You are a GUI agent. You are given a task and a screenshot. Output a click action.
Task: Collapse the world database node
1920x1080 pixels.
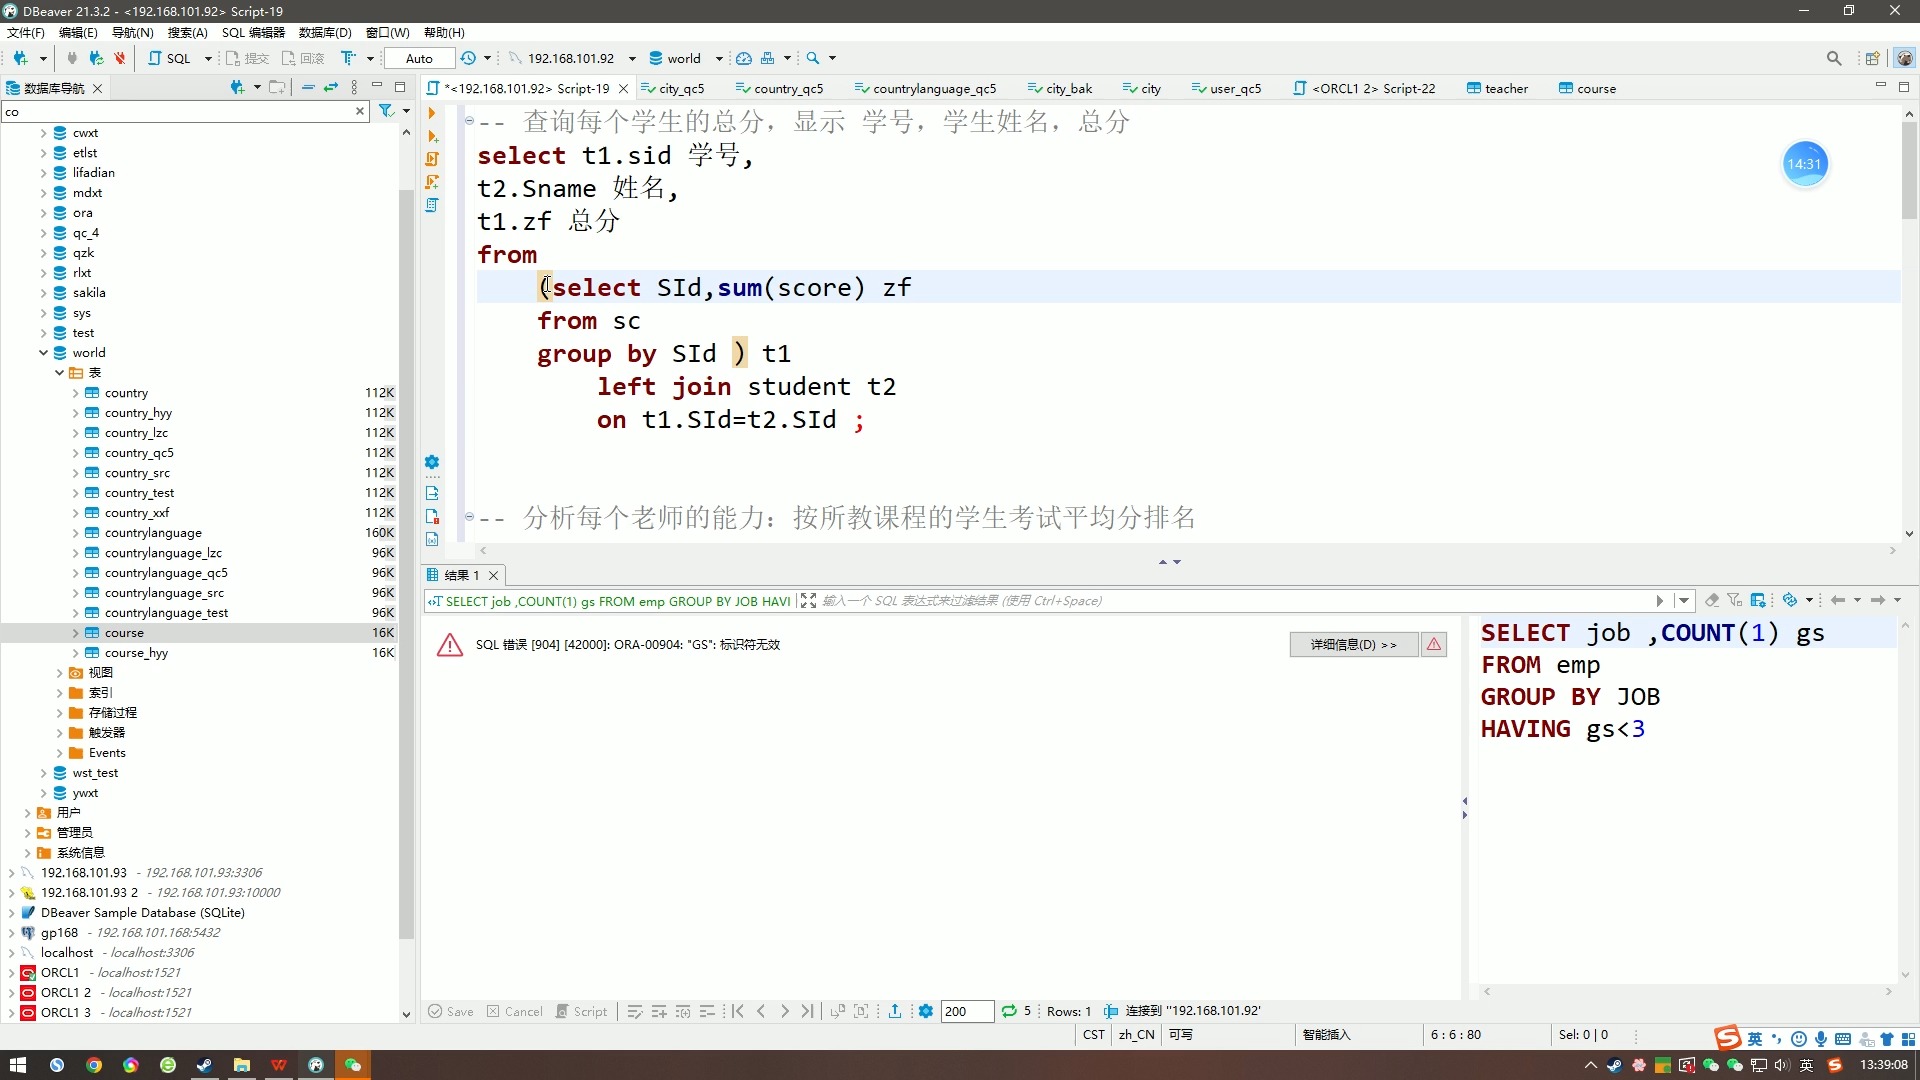pyautogui.click(x=43, y=352)
